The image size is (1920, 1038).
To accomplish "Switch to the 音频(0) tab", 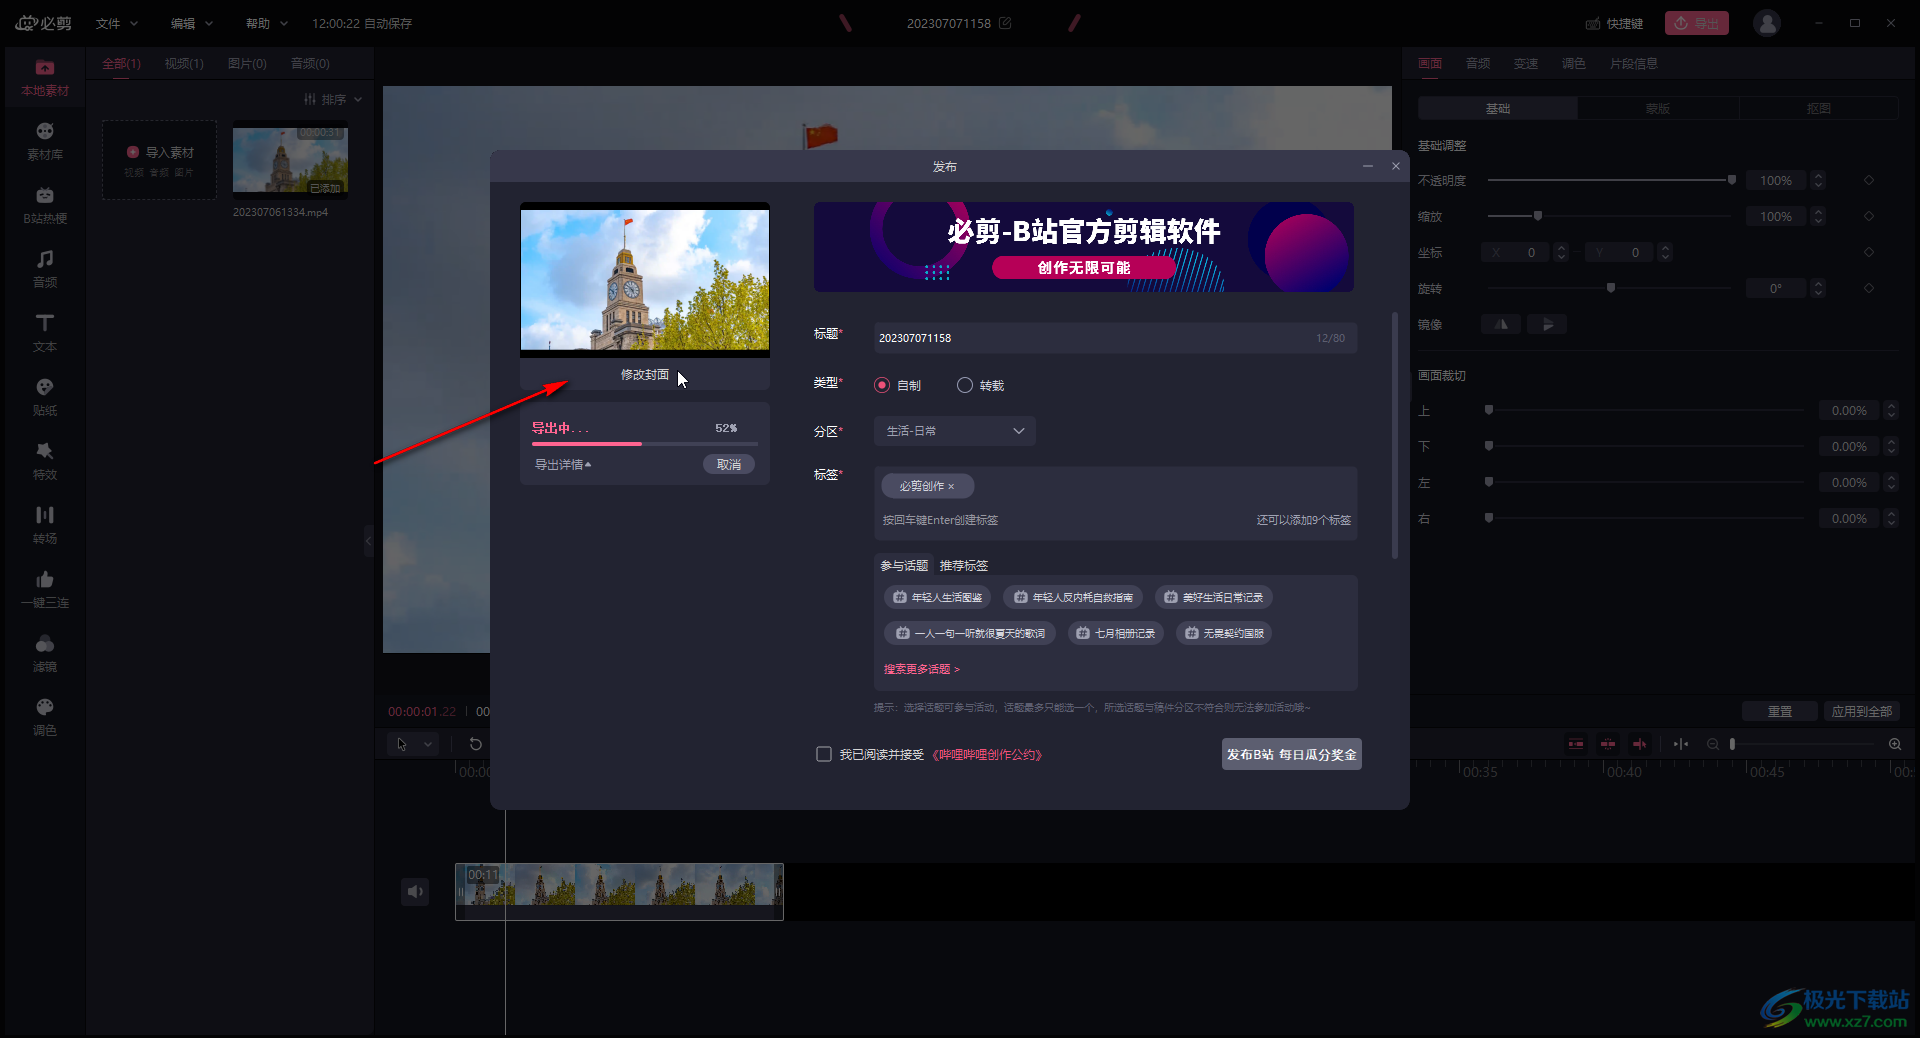I will (x=310, y=63).
